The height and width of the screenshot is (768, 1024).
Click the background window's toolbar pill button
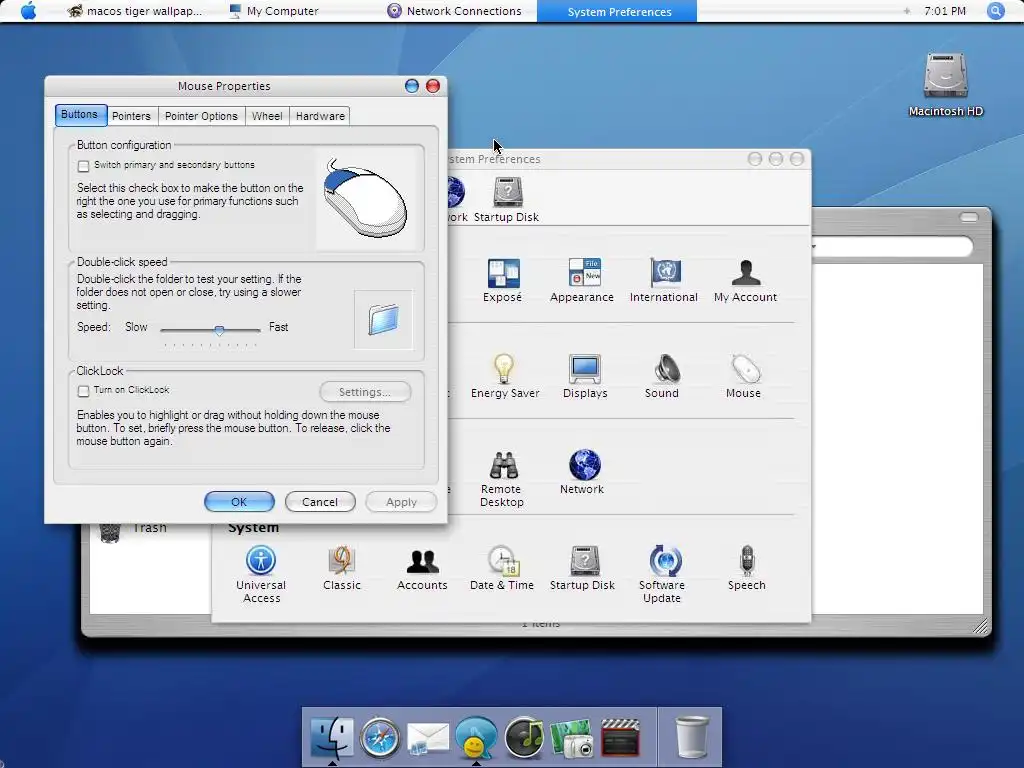[969, 217]
